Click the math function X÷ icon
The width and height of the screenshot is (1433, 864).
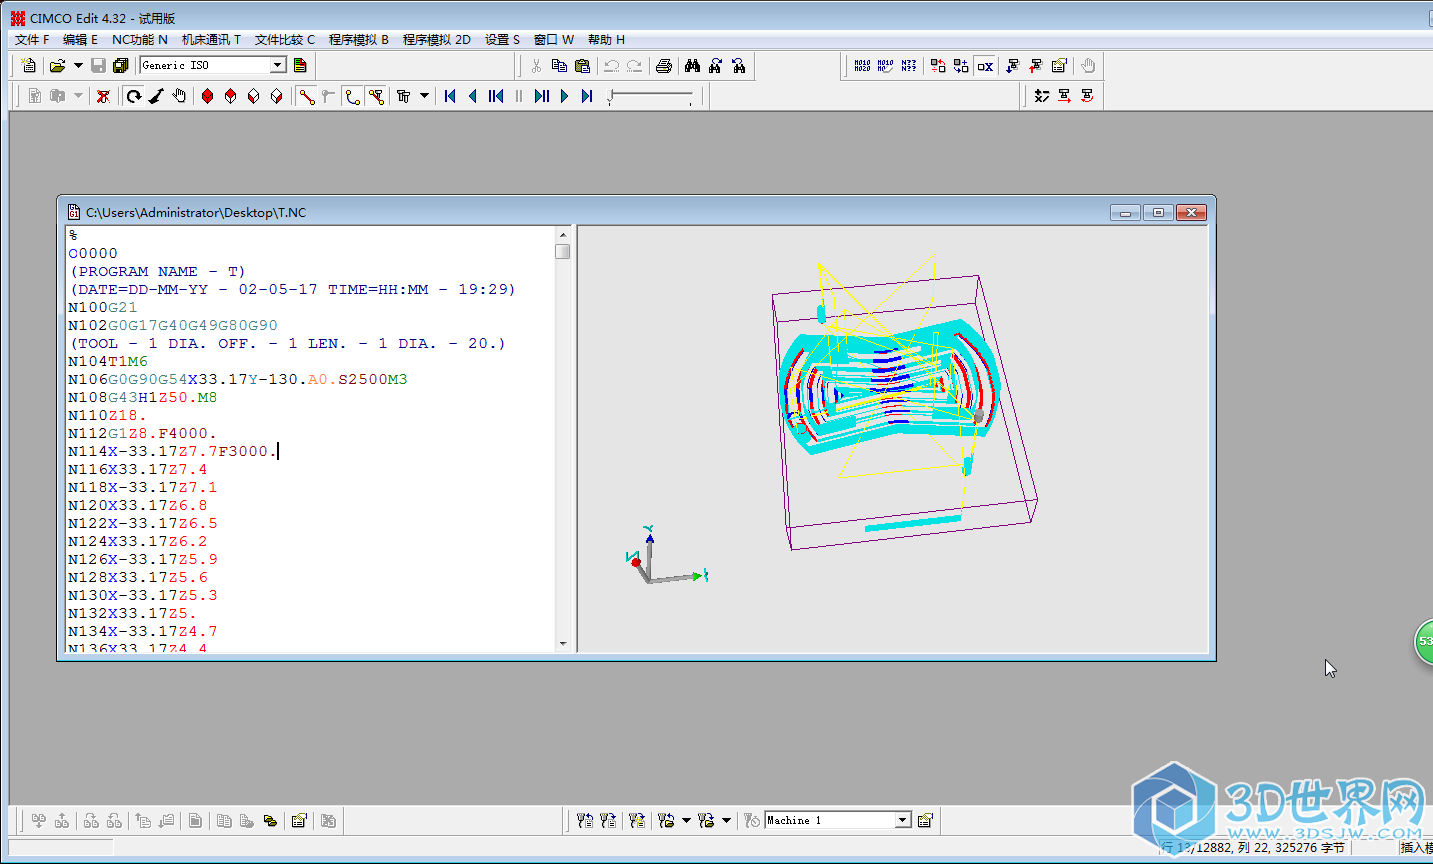(1042, 96)
